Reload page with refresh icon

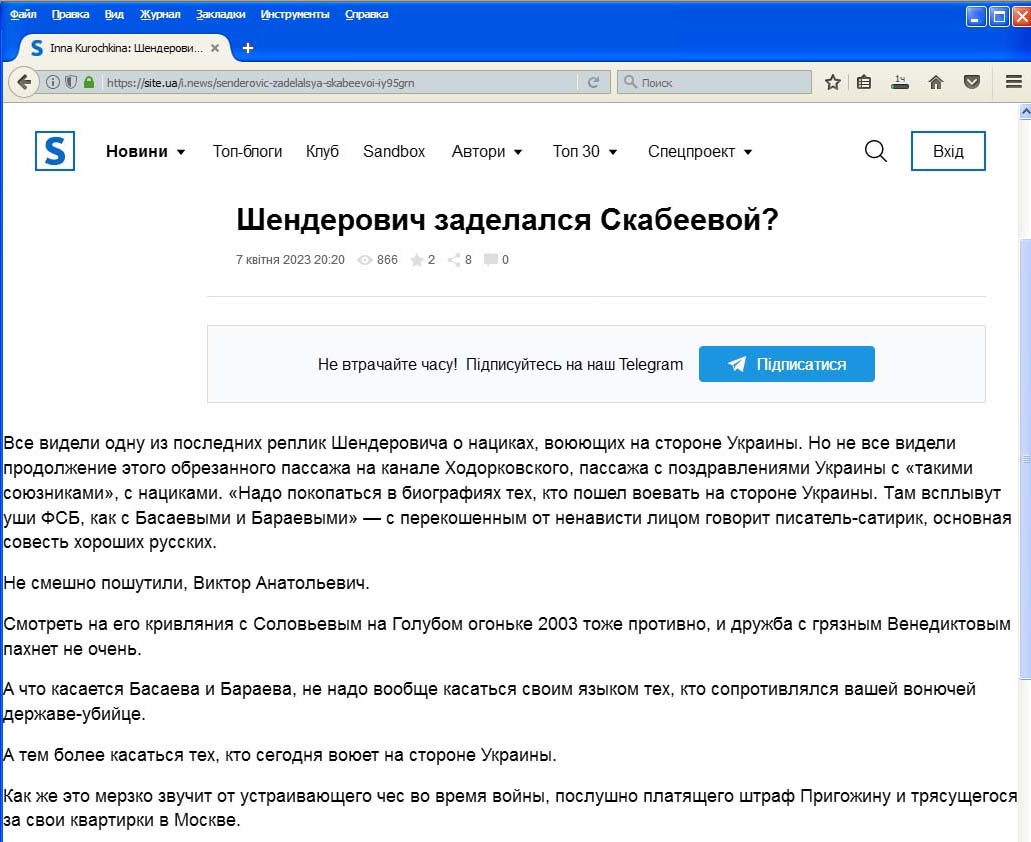click(x=593, y=82)
